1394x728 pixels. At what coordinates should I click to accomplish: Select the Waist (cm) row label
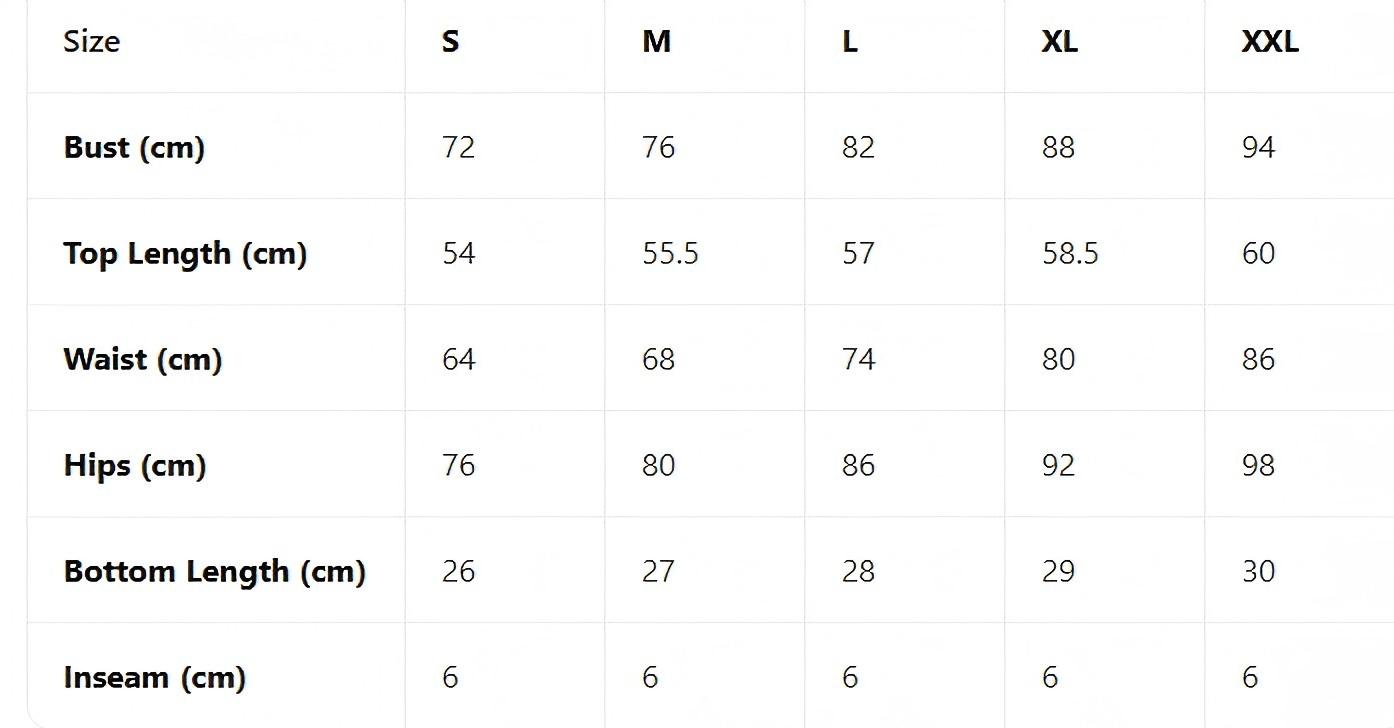142,360
